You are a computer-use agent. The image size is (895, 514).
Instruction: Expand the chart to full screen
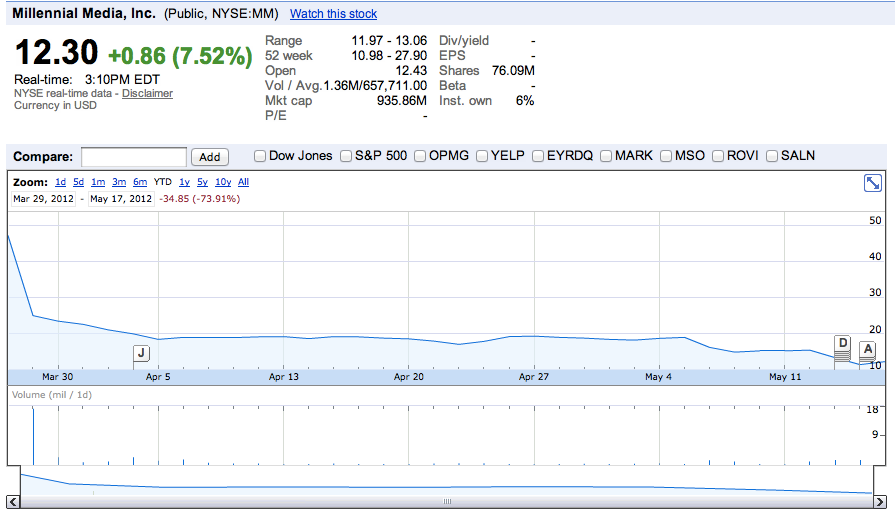coord(872,183)
